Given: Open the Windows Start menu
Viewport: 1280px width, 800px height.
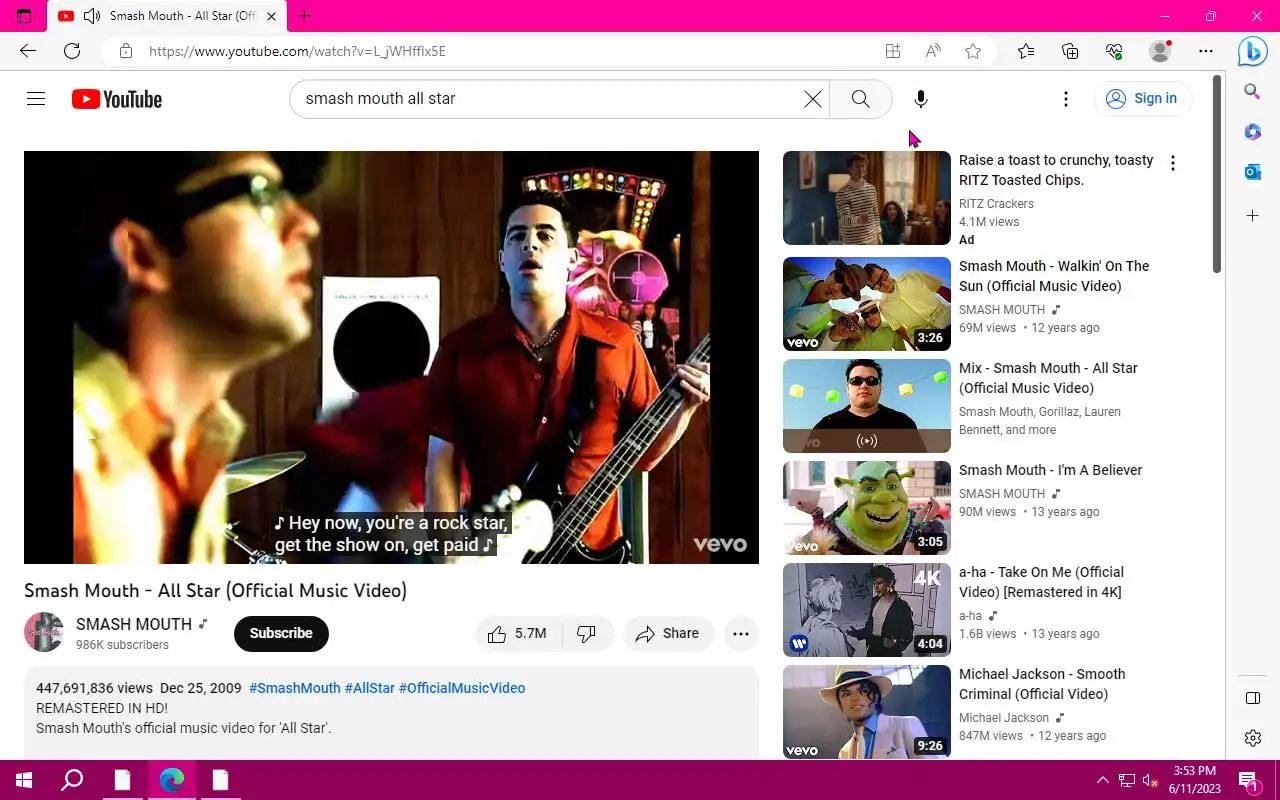Looking at the screenshot, I should 24,780.
